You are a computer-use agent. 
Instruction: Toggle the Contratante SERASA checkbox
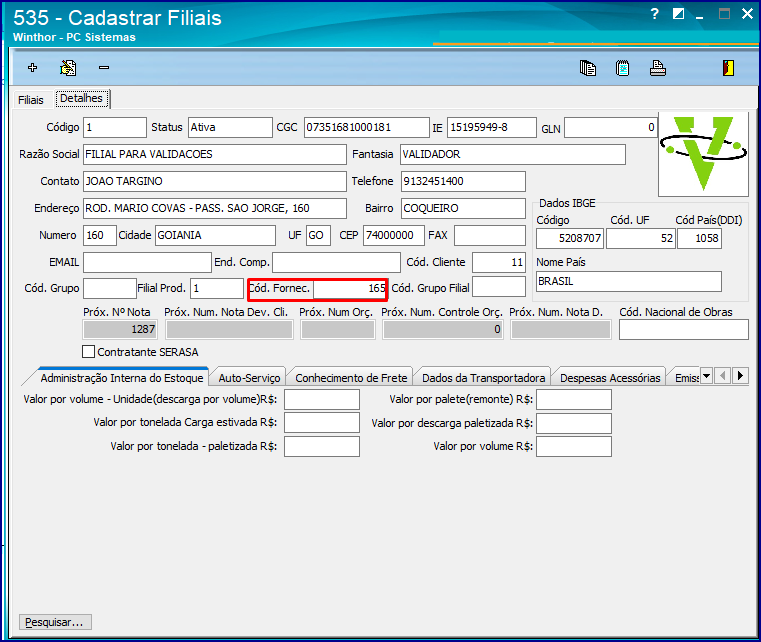88,352
